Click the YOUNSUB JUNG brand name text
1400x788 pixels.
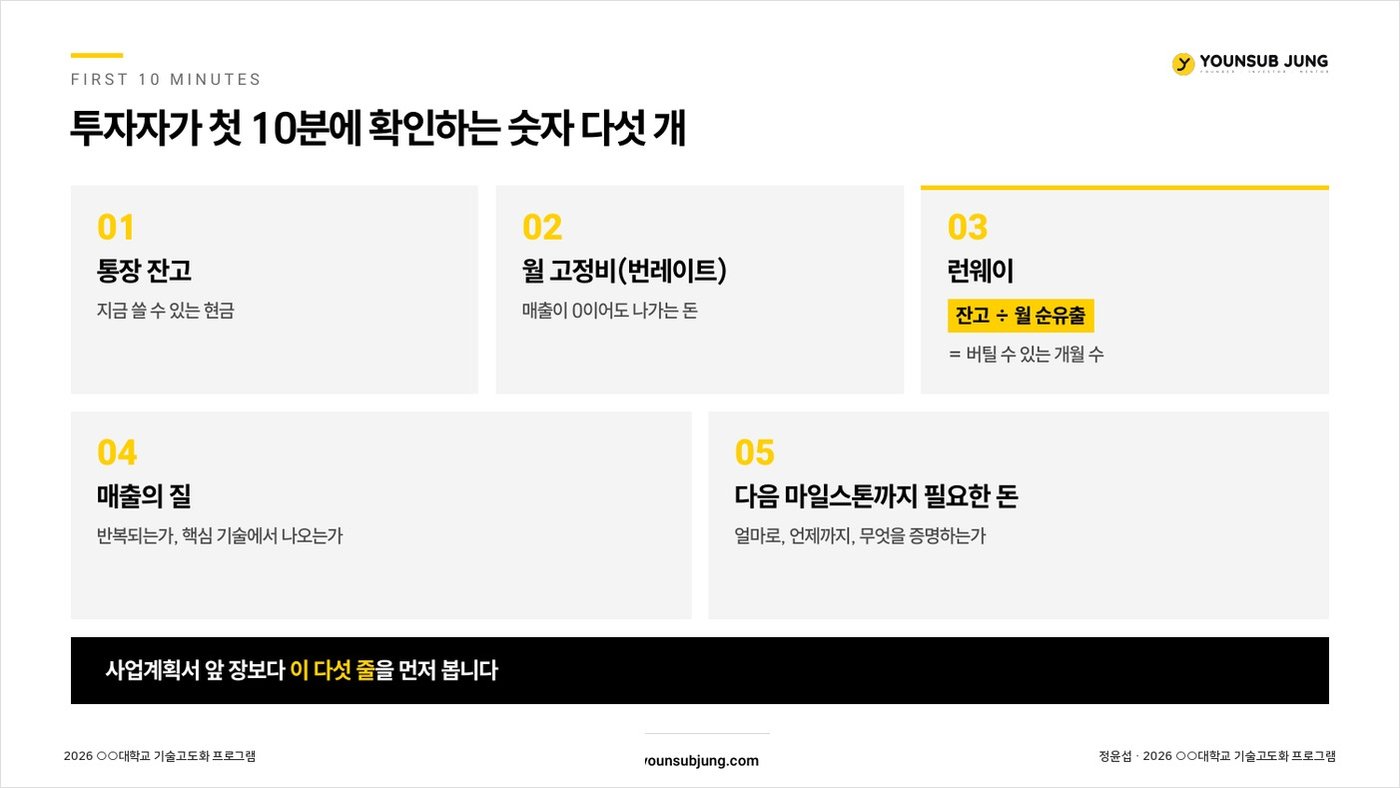[1264, 61]
